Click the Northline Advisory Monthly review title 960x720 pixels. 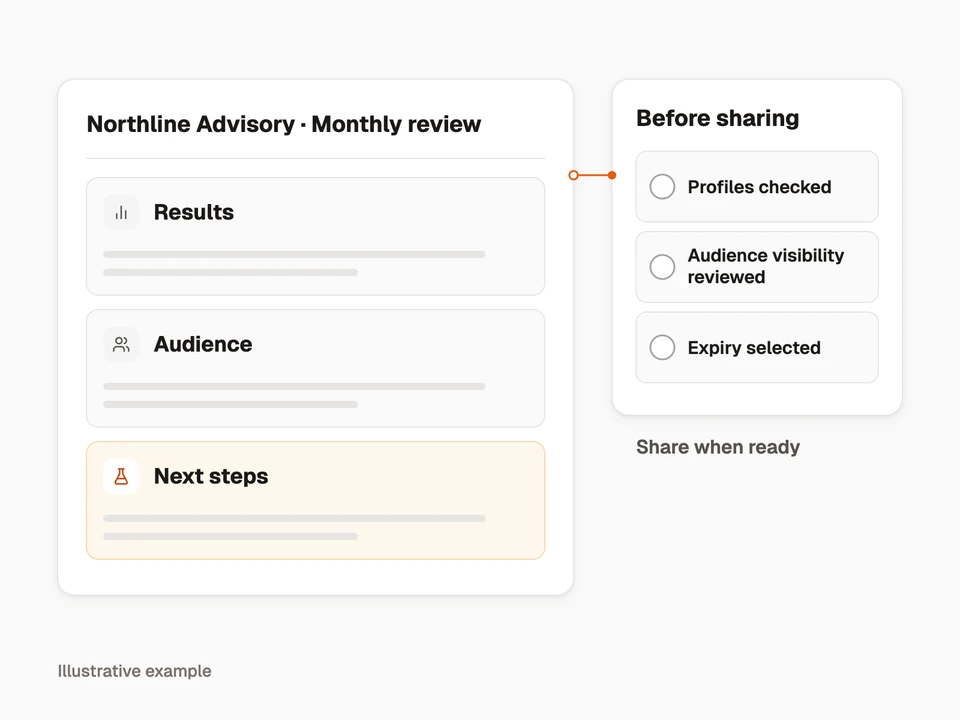pyautogui.click(x=283, y=124)
